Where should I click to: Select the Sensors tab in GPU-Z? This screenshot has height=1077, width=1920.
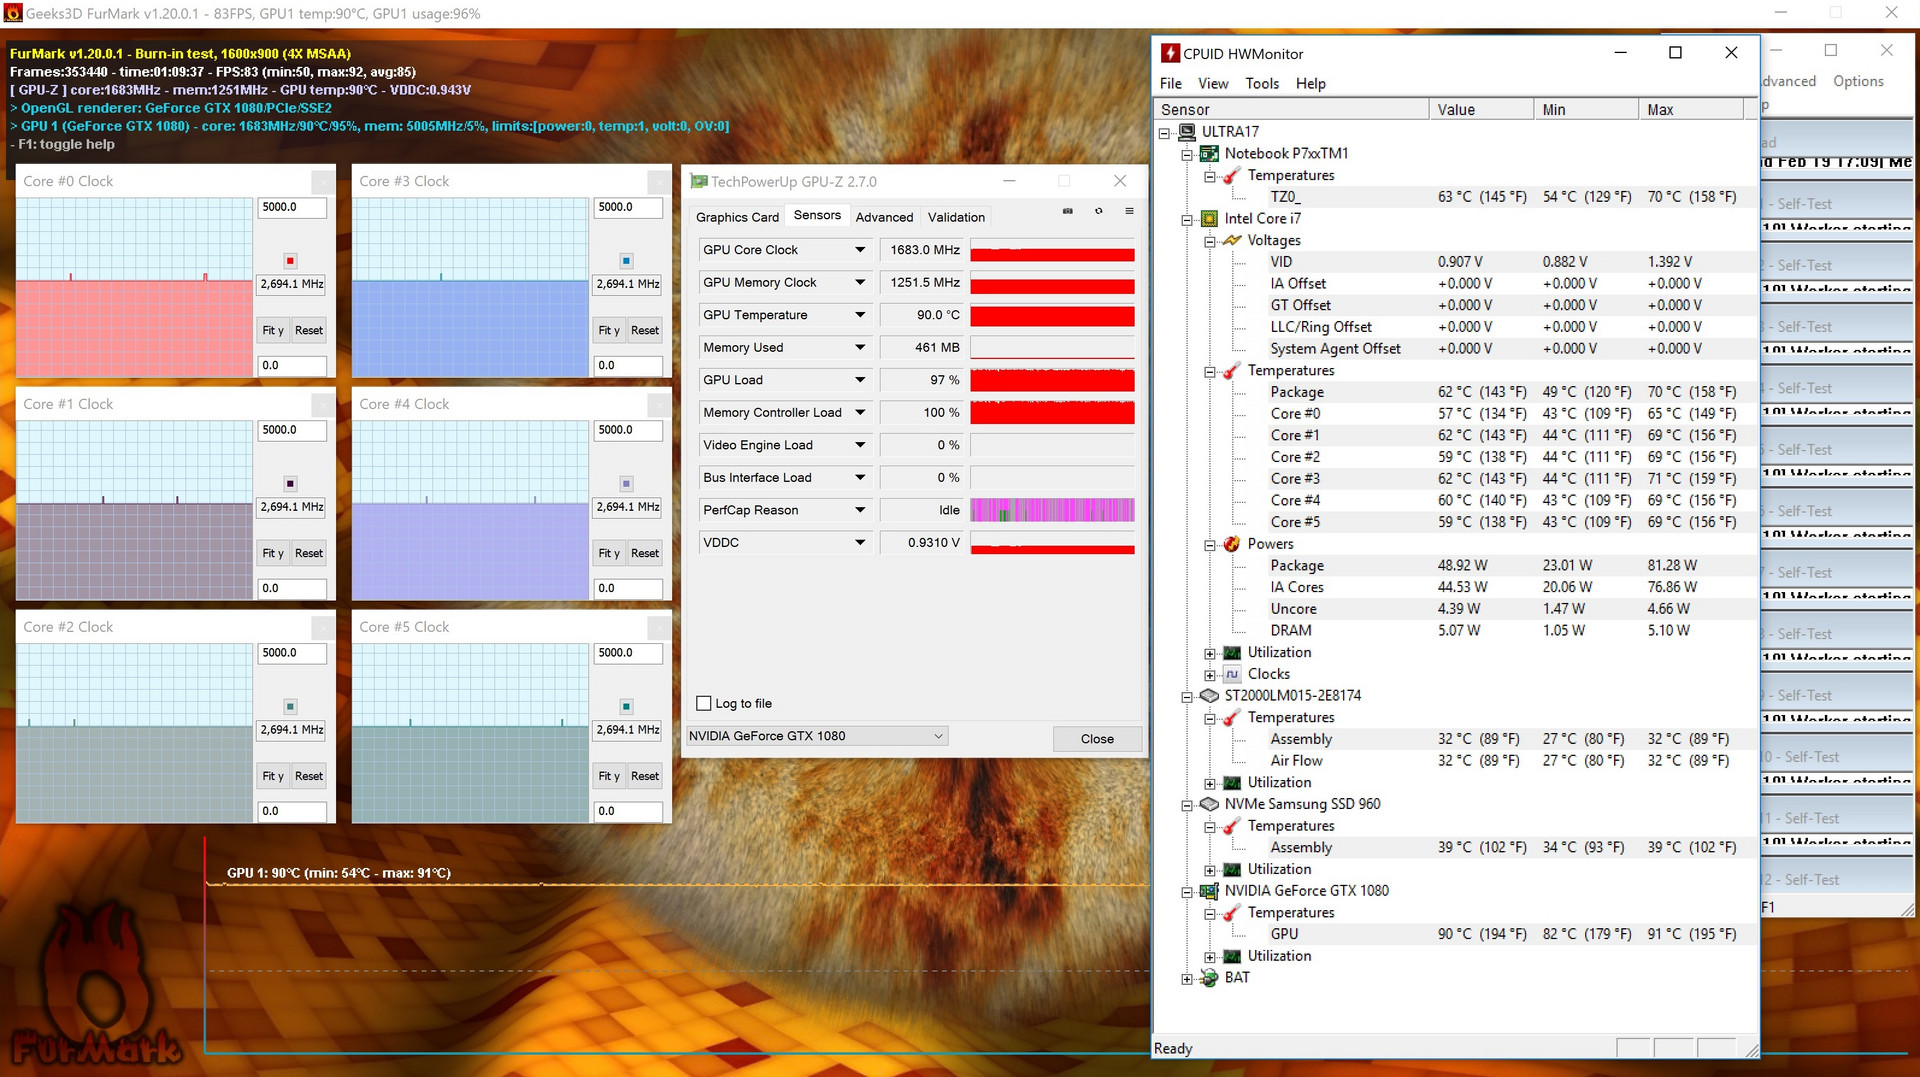pos(817,215)
